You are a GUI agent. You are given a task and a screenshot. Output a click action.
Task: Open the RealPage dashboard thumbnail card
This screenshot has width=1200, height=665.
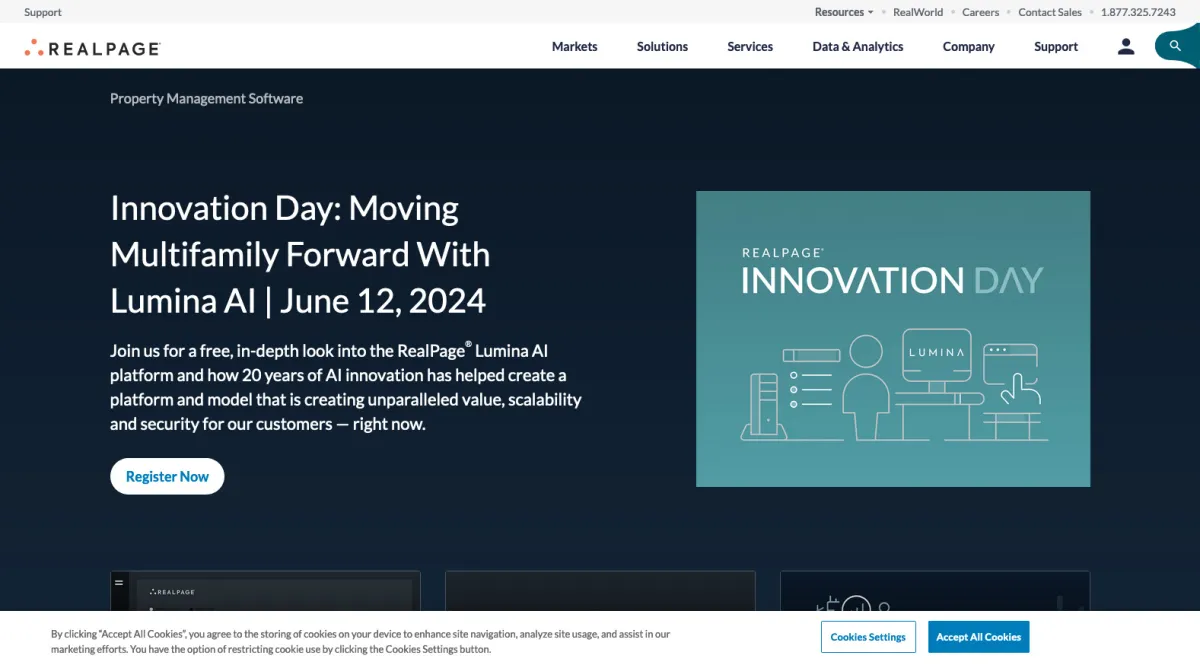pos(265,591)
